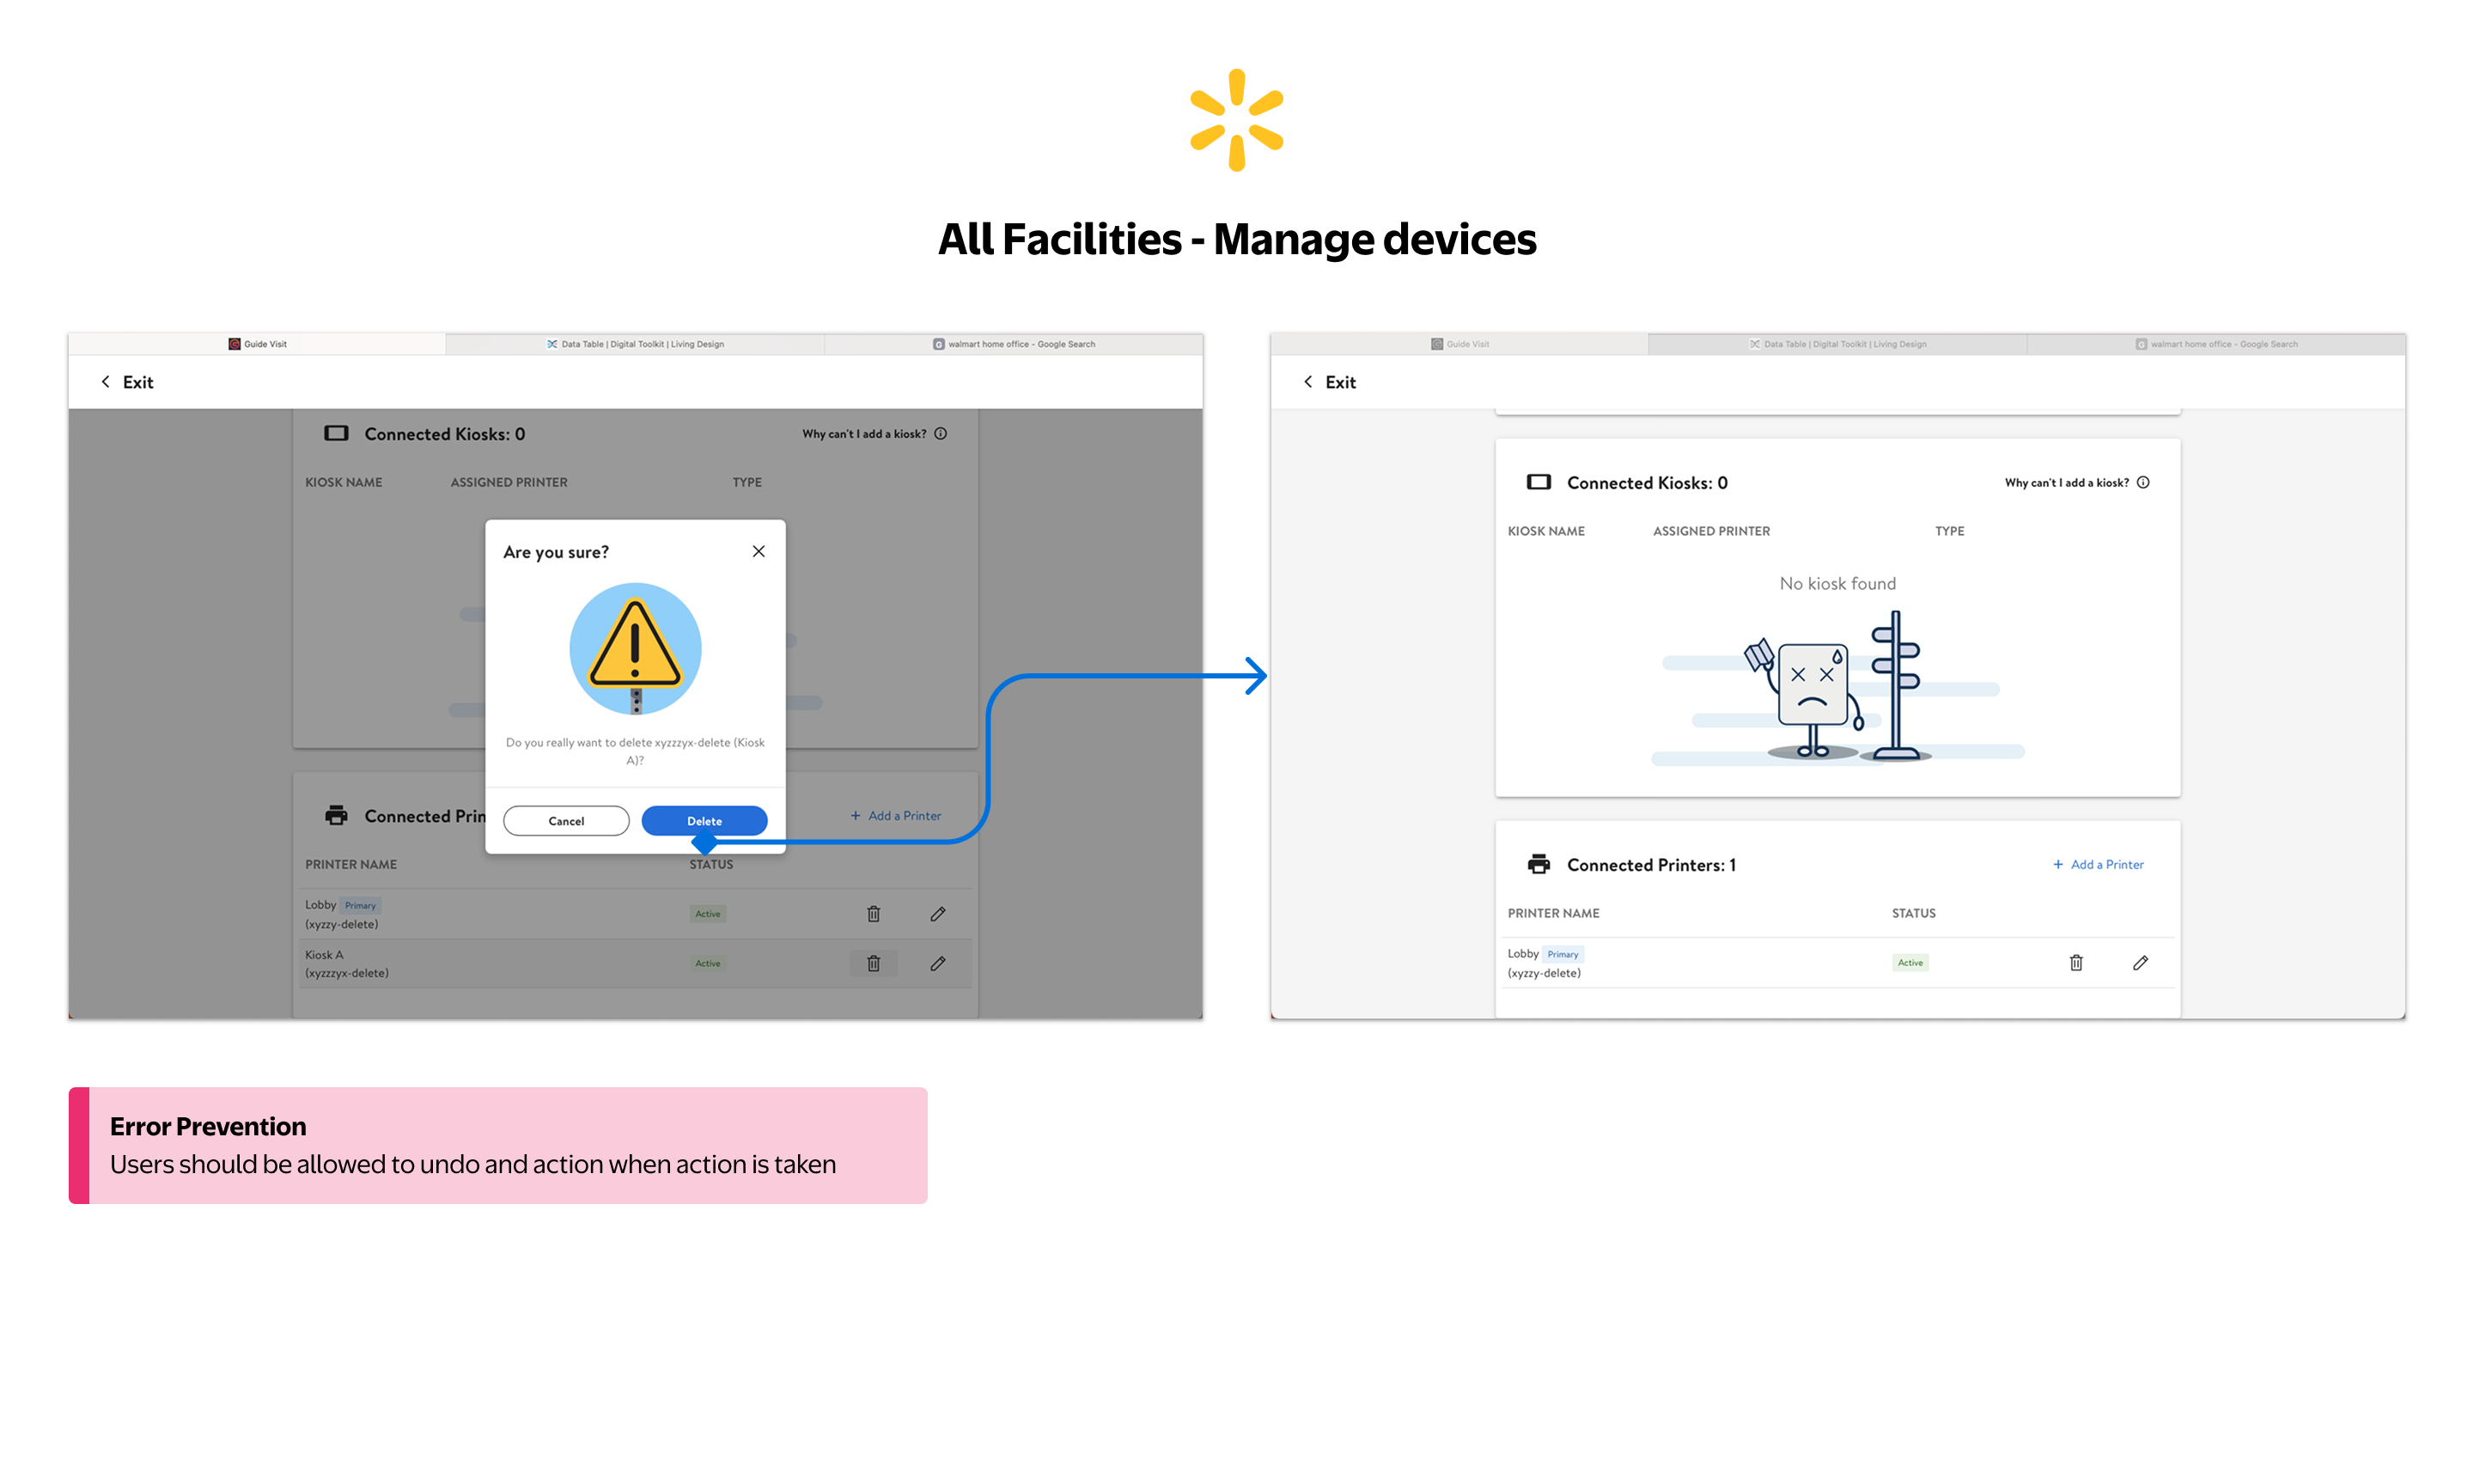Click Lobby printer name in left screen
The image size is (2474, 1484).
[x=320, y=905]
